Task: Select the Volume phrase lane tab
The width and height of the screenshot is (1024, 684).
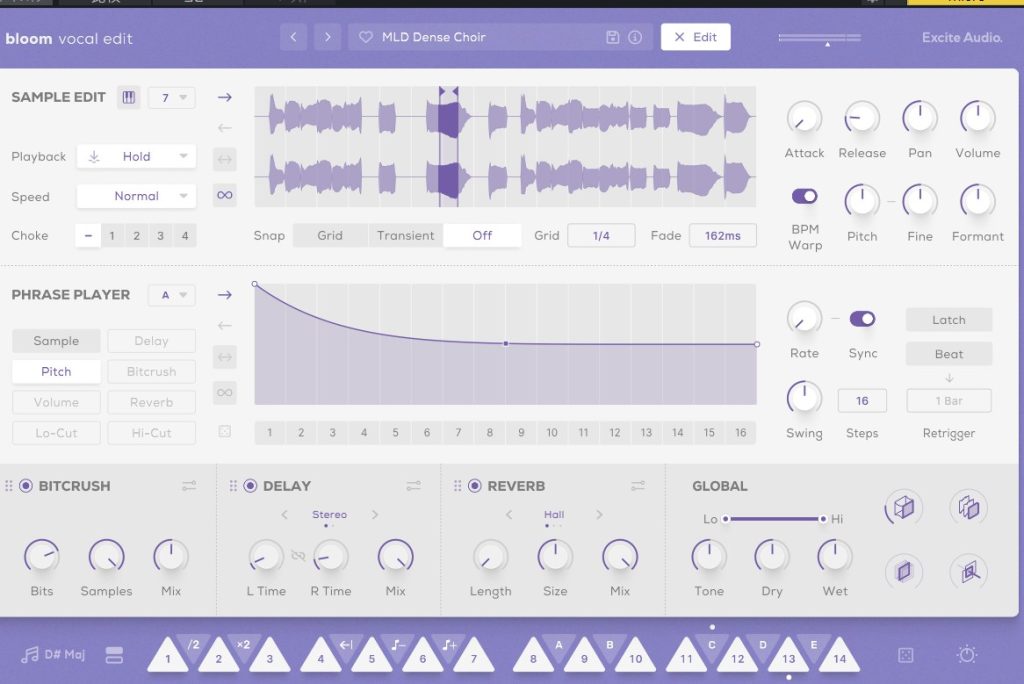Action: [56, 402]
